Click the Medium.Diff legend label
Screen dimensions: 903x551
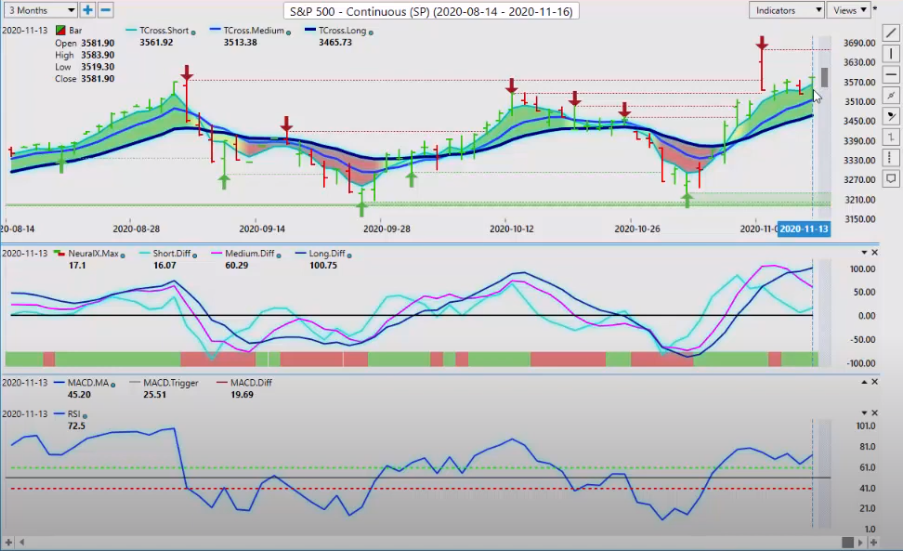(x=249, y=253)
